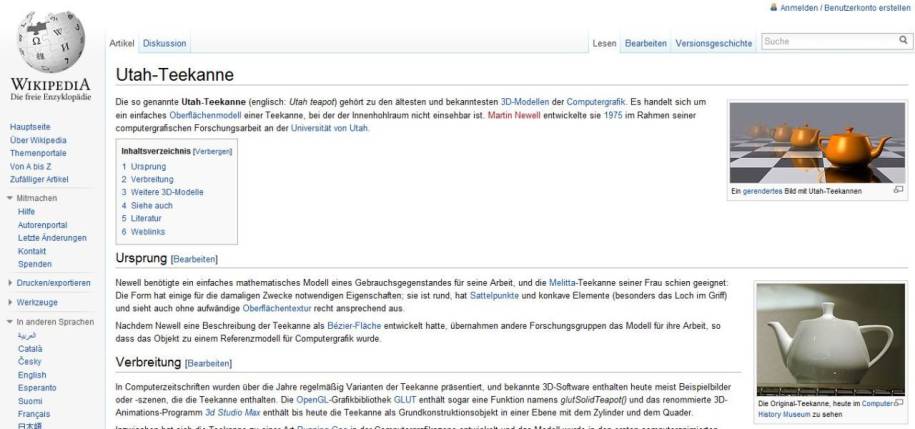The height and width of the screenshot is (429, 915).
Task: Follow the 3D-Modellen link
Action: pos(525,102)
